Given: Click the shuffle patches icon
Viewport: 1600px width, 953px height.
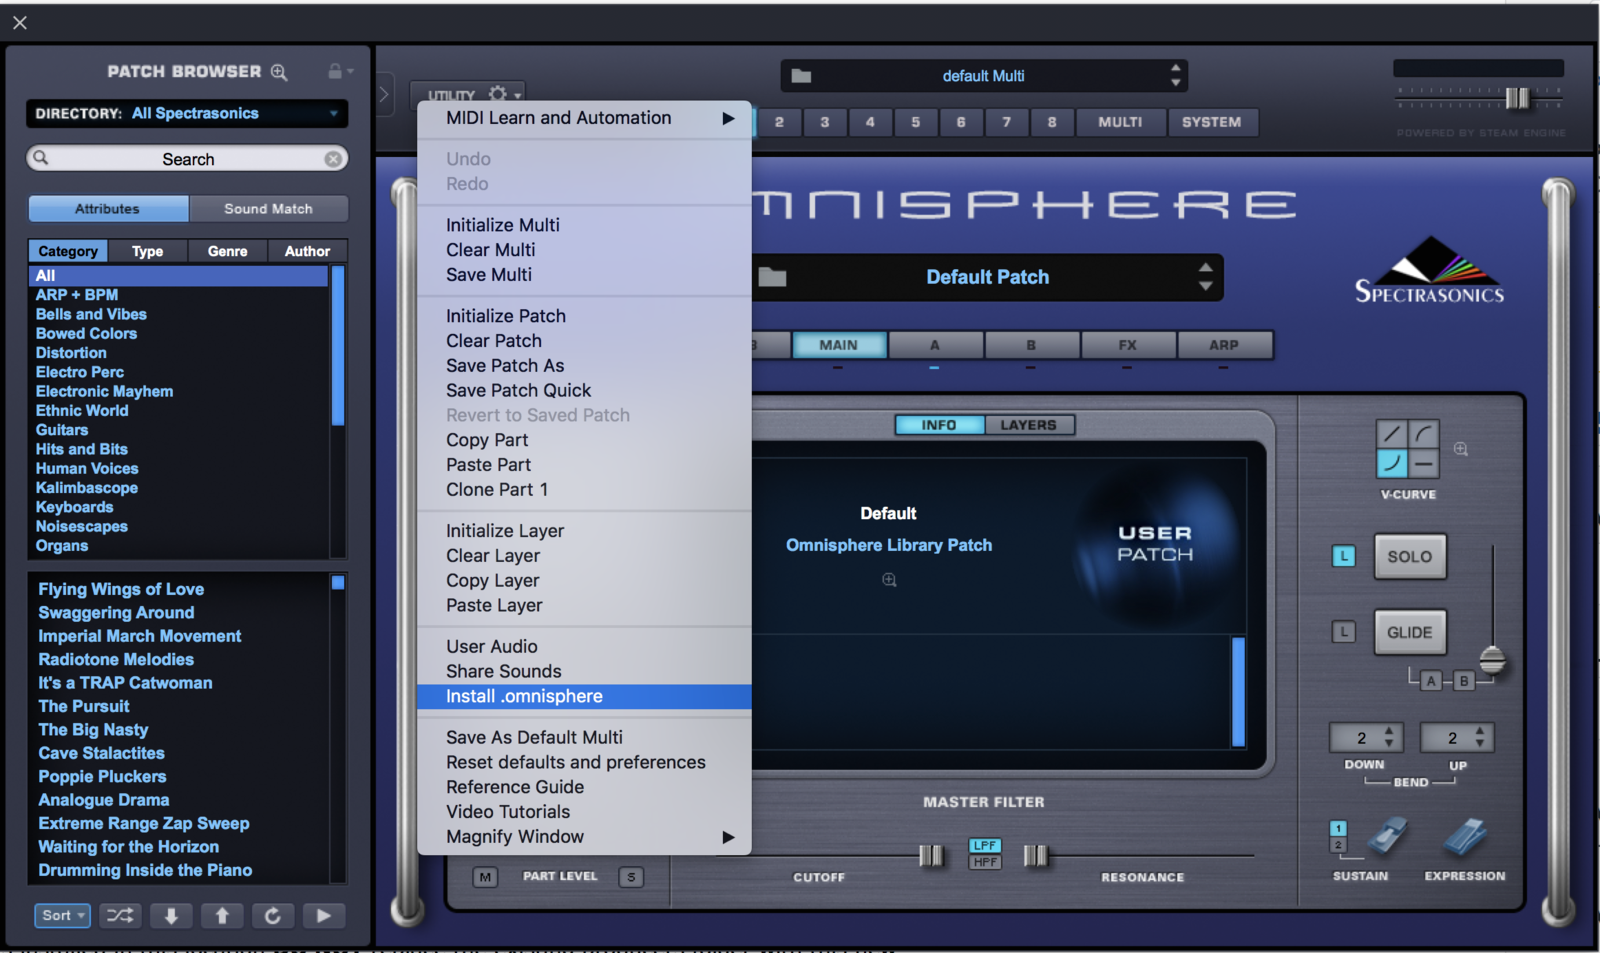Looking at the screenshot, I should tap(120, 915).
